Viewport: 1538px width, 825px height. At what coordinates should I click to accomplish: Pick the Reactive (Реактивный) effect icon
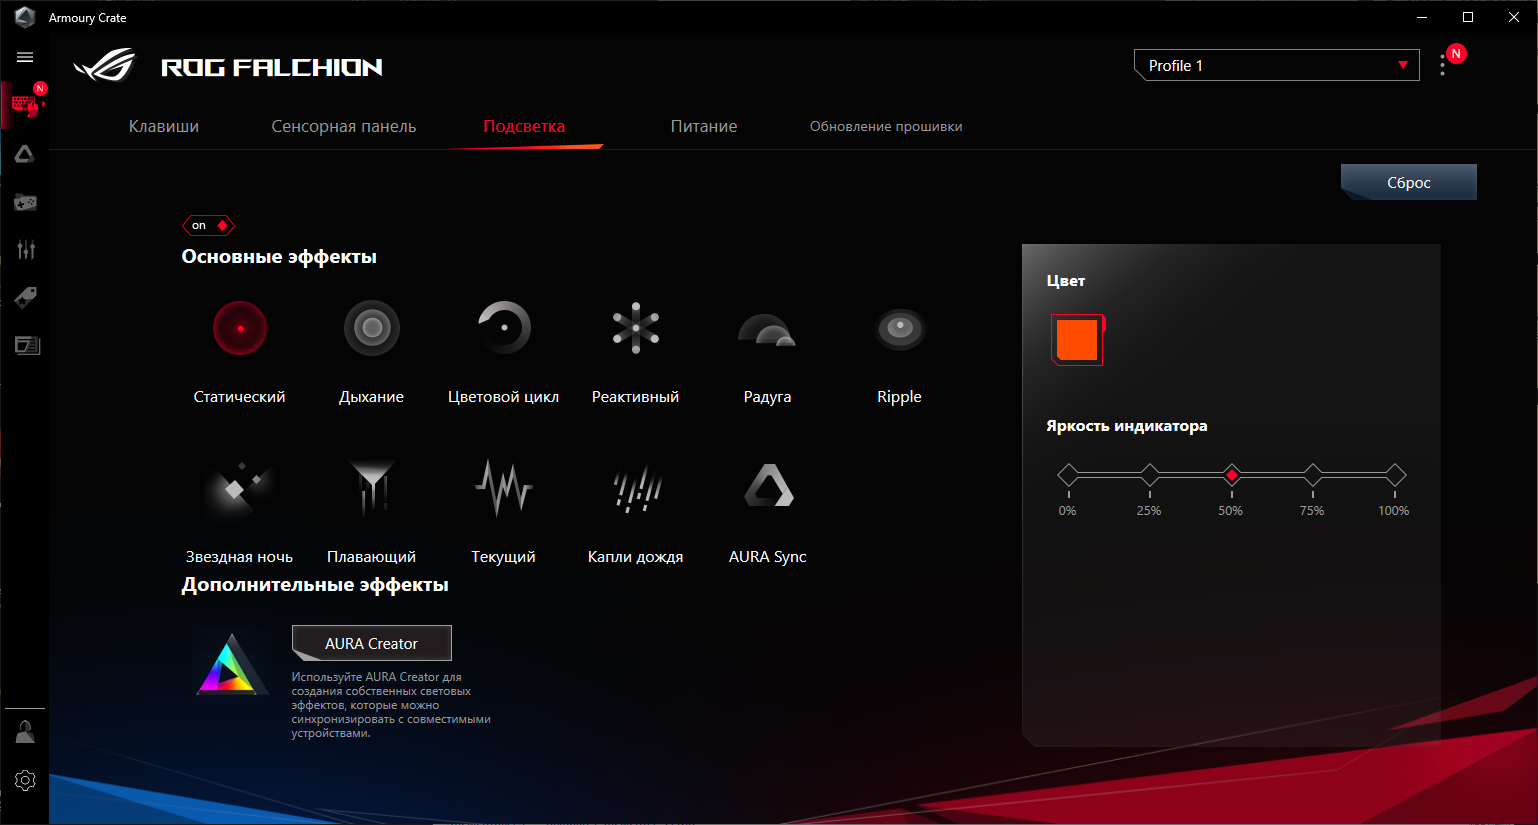(636, 328)
